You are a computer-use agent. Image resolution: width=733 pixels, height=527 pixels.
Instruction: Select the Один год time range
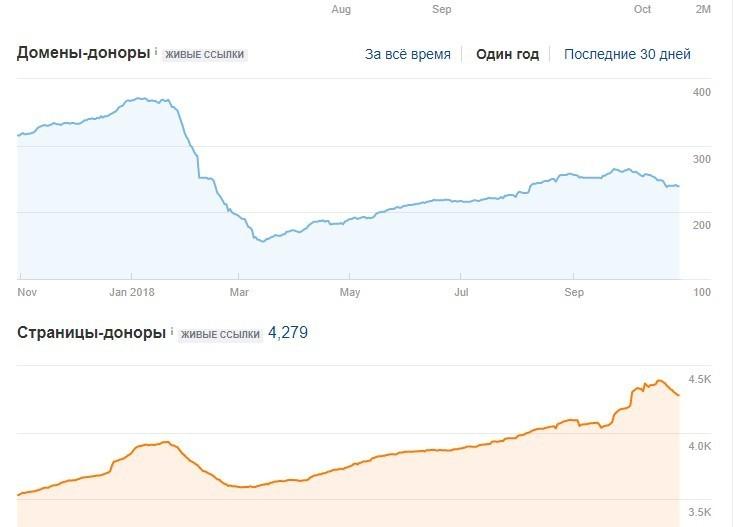(507, 54)
